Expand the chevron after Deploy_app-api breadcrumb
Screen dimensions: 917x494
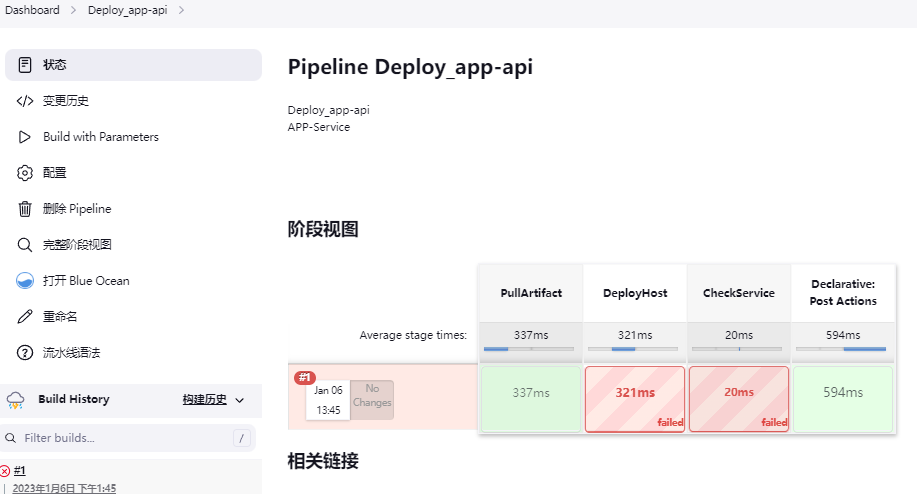click(181, 10)
